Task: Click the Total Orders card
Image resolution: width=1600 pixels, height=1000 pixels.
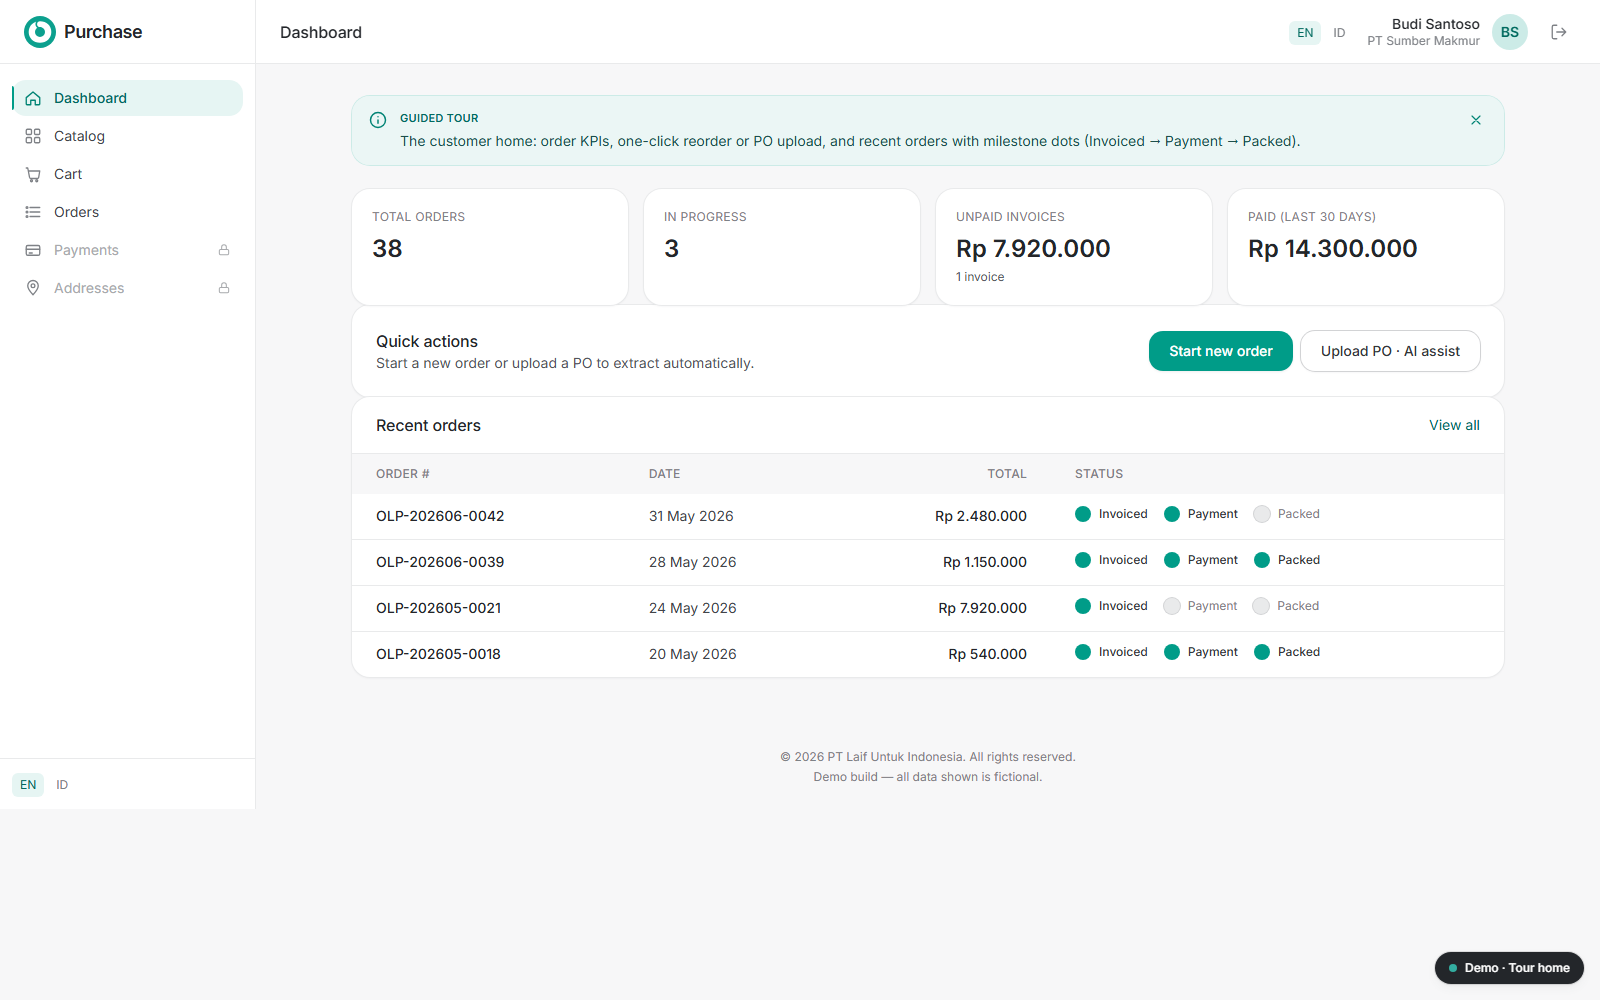Action: click(x=490, y=247)
